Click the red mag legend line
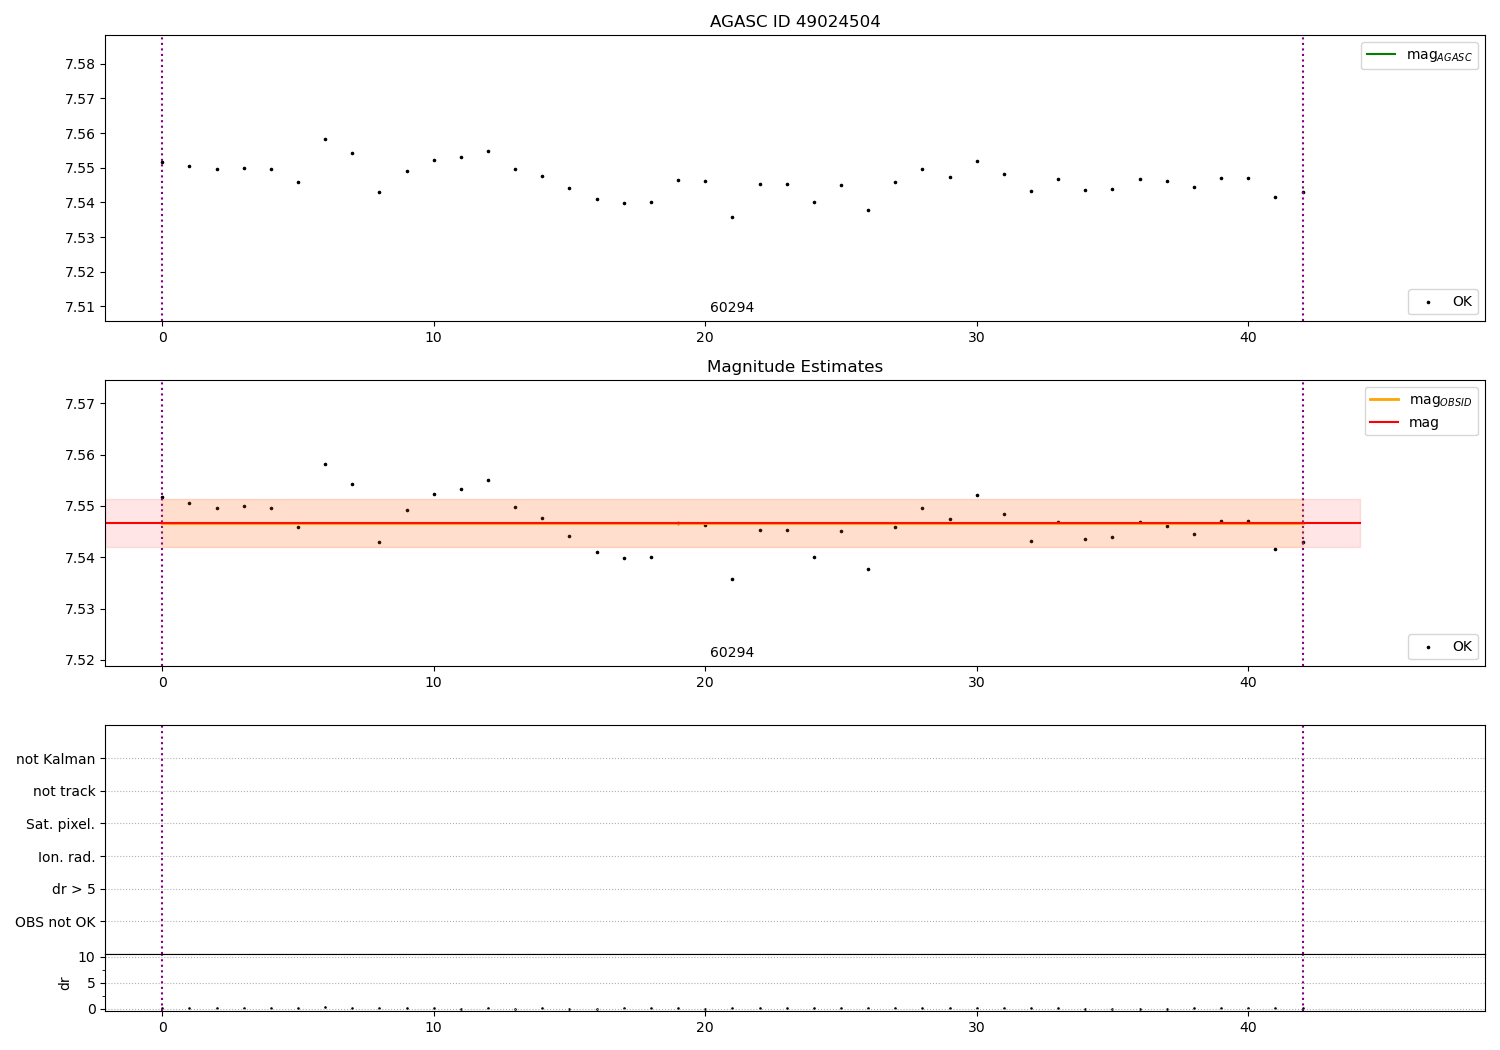Viewport: 1500px width, 1050px height. pyautogui.click(x=1384, y=422)
